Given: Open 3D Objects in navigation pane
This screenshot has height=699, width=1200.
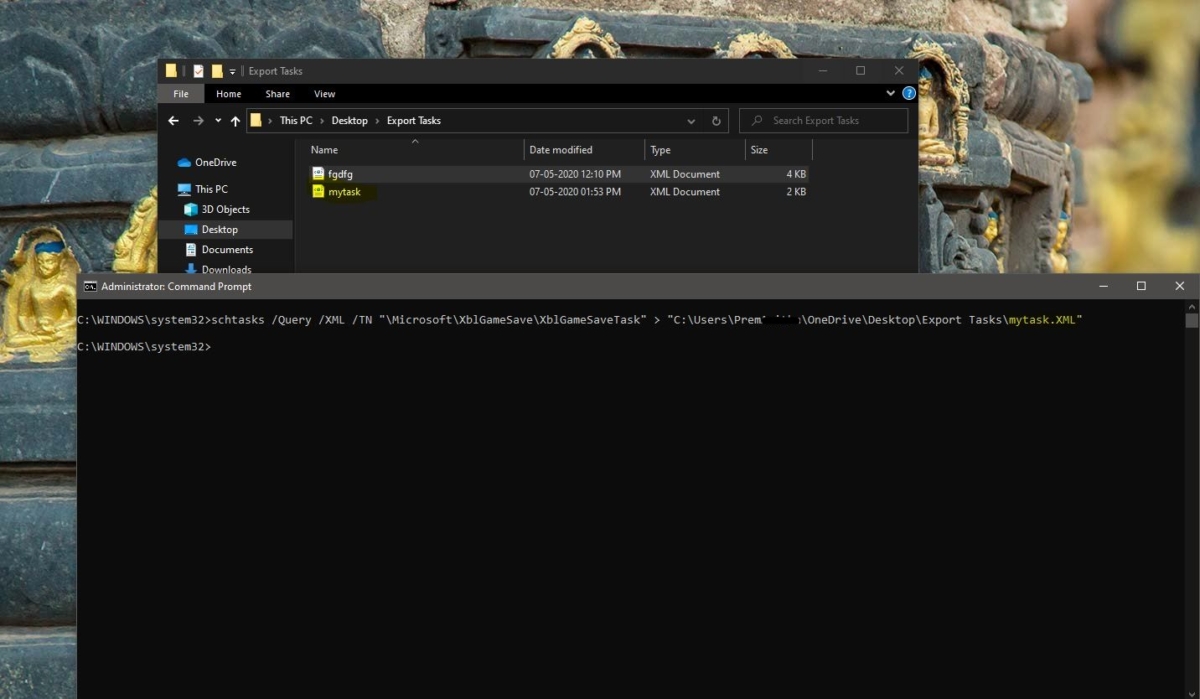Looking at the screenshot, I should (225, 209).
